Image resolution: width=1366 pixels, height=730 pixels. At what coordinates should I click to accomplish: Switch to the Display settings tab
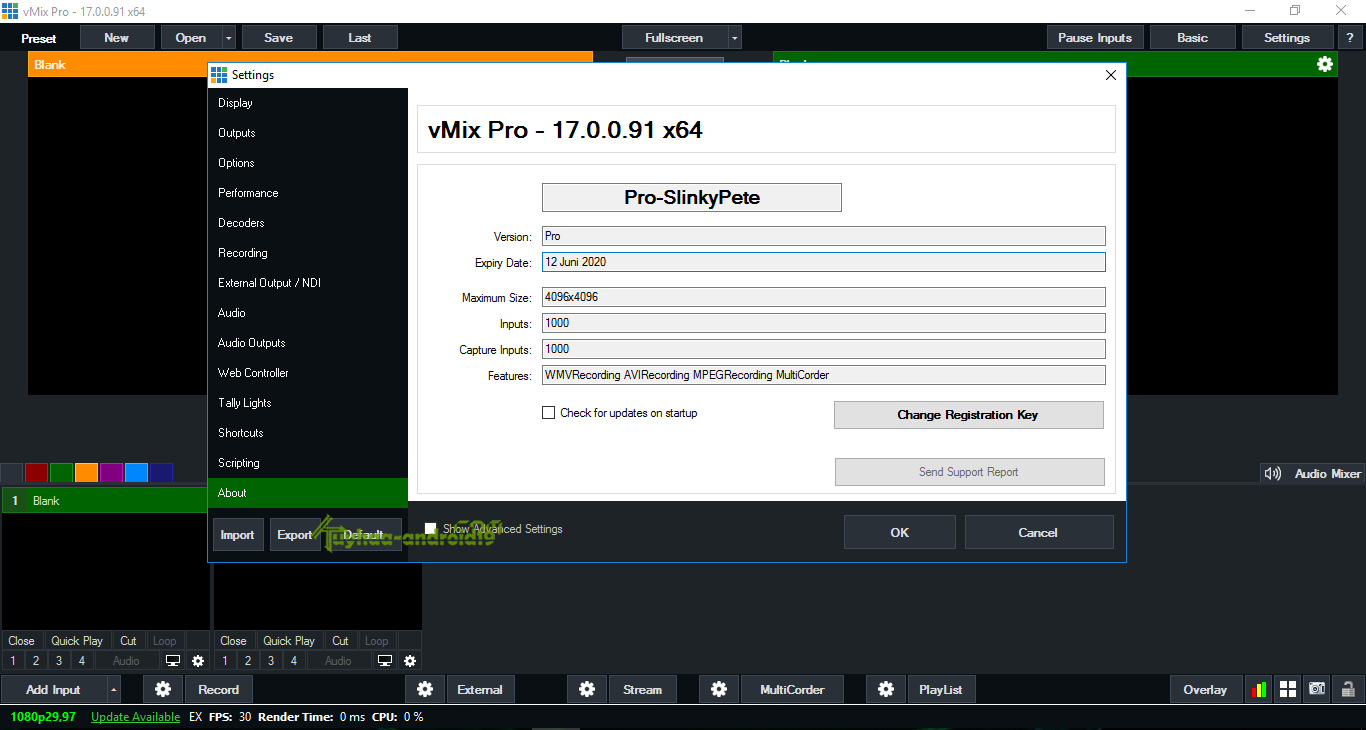pos(308,103)
